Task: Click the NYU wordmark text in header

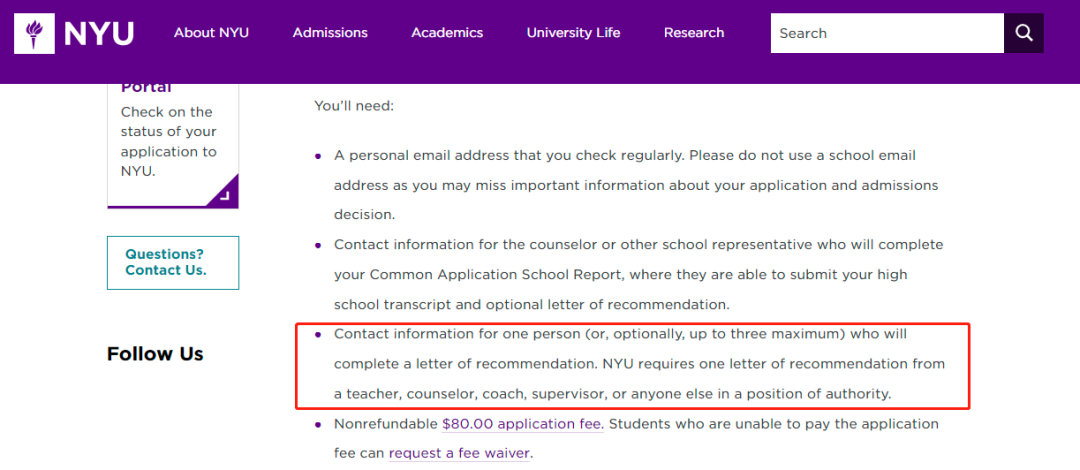Action: 99,33
